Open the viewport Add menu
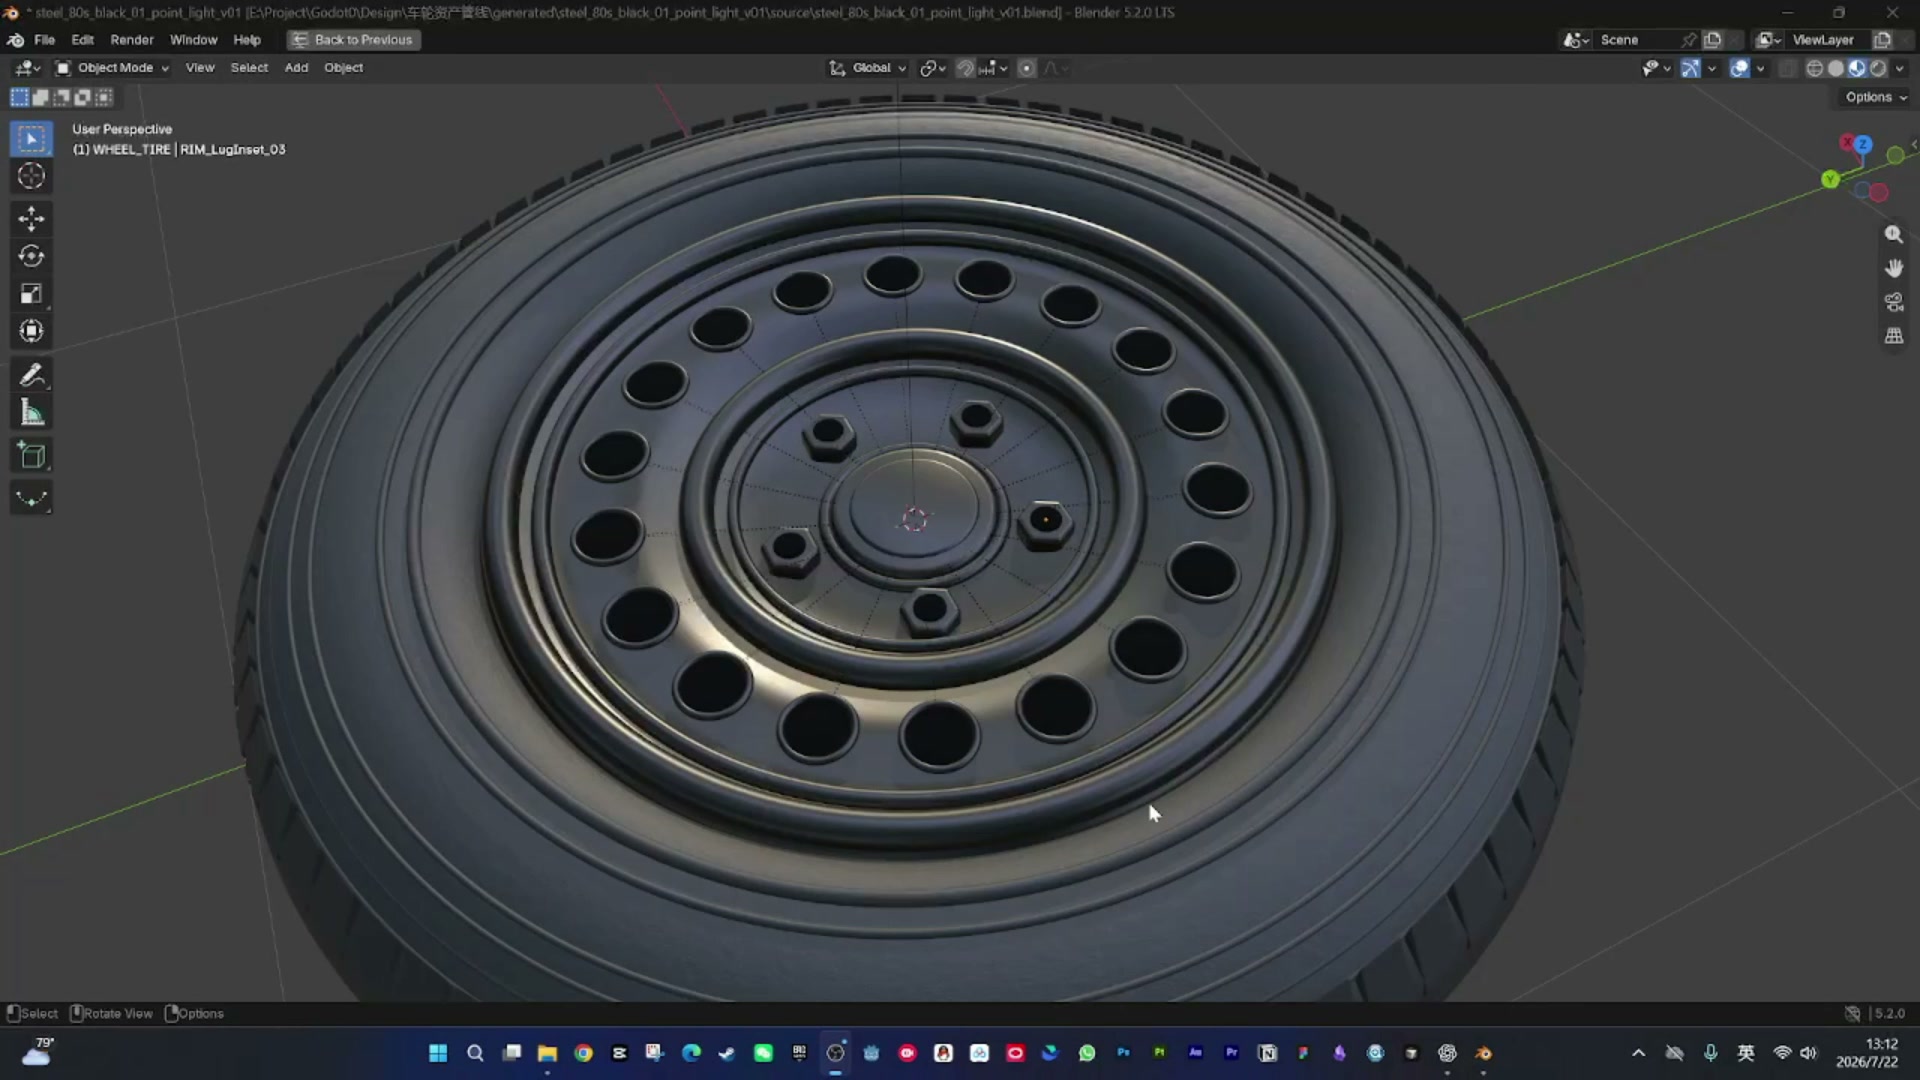1920x1080 pixels. (x=296, y=68)
